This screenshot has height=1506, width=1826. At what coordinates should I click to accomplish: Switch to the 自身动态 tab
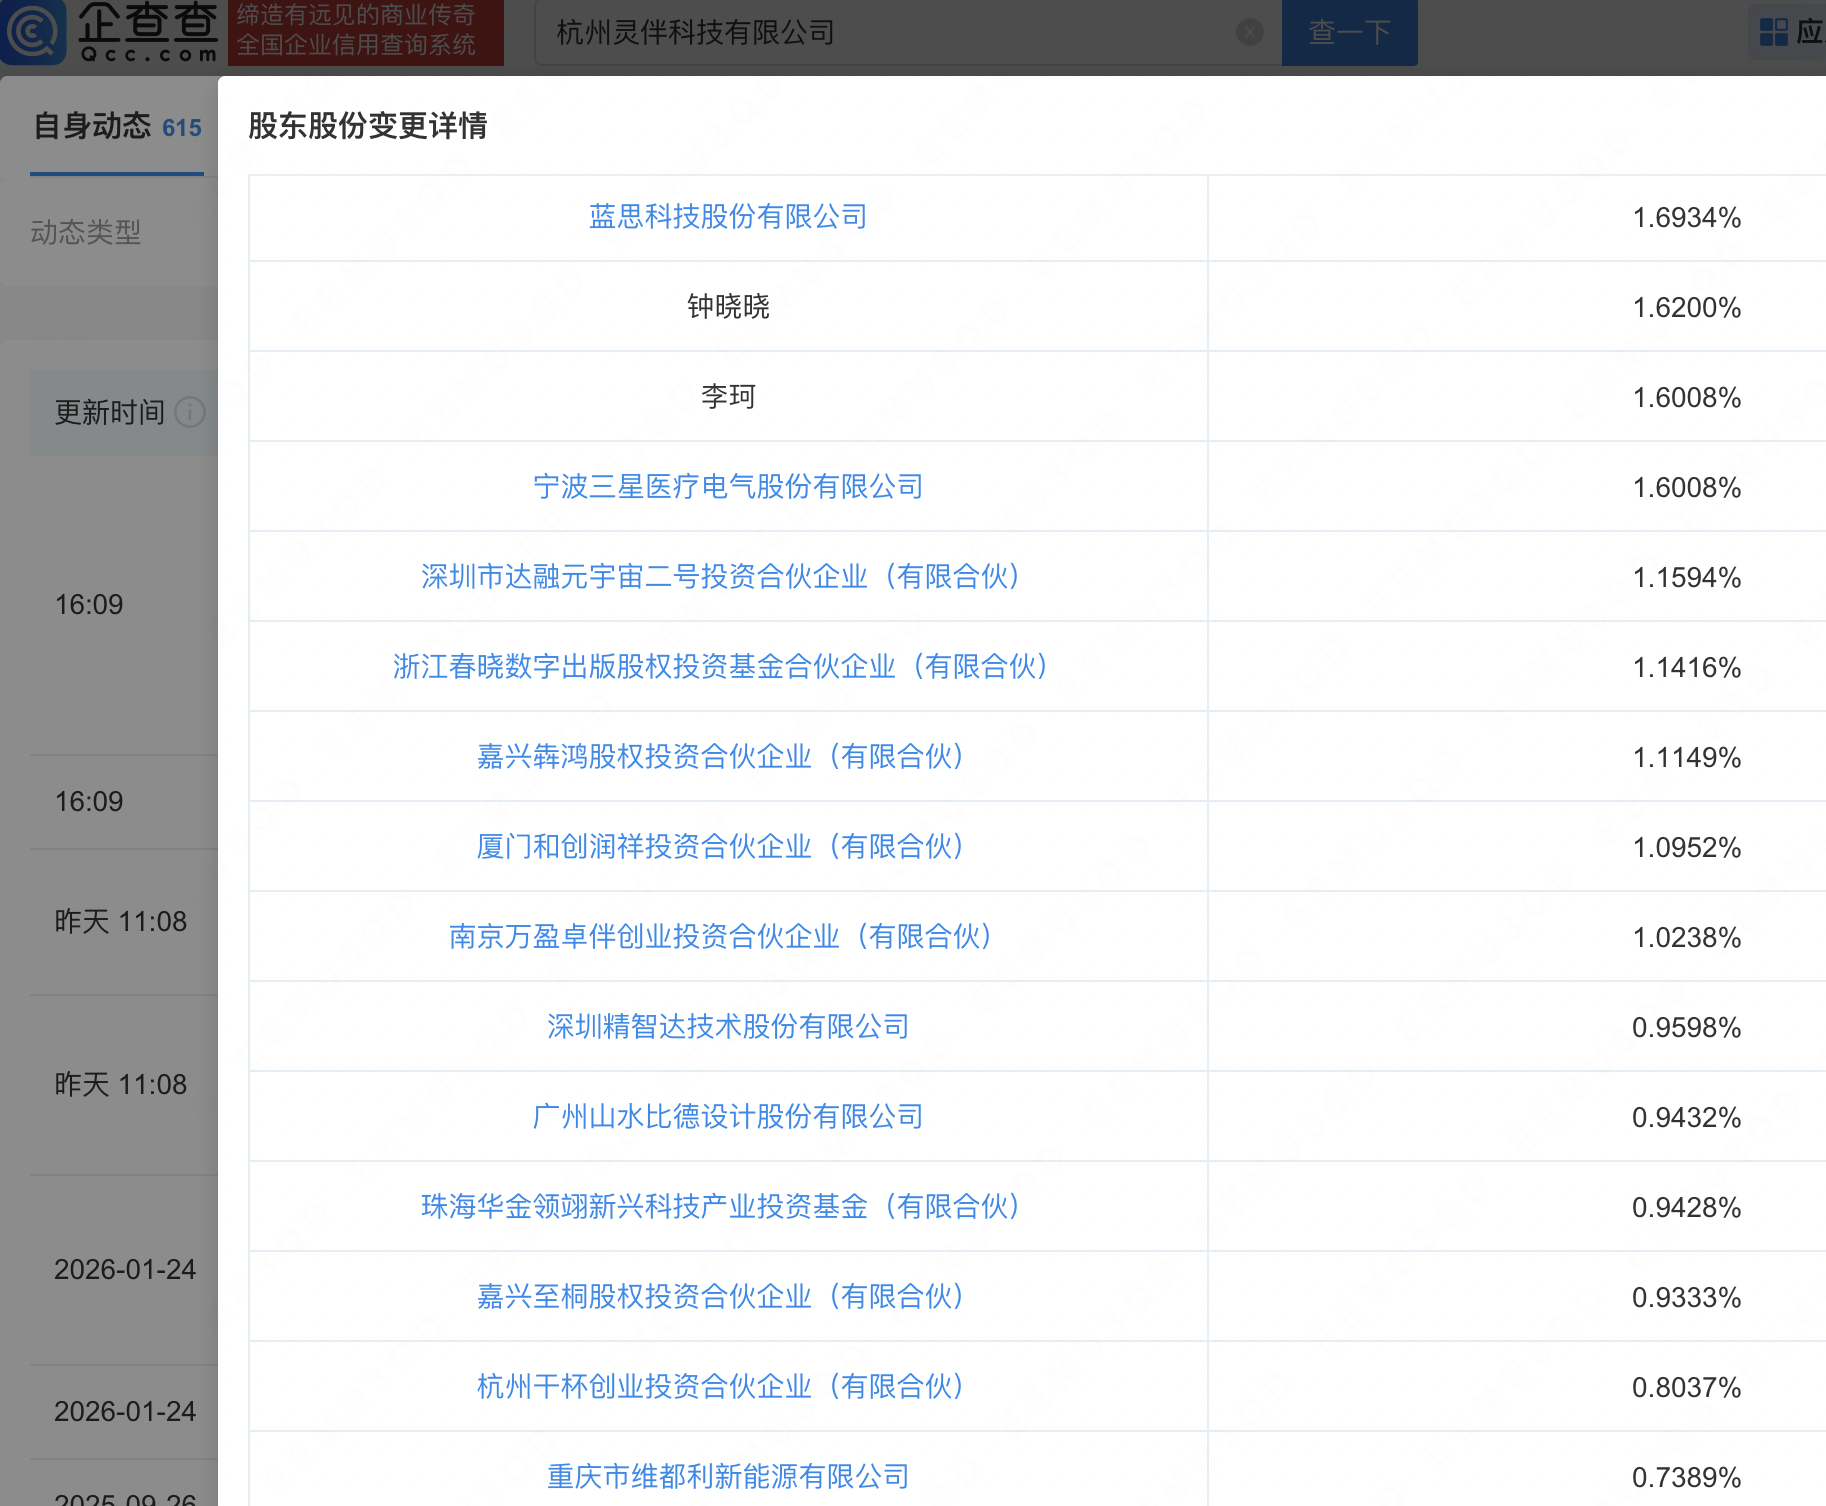(x=117, y=127)
